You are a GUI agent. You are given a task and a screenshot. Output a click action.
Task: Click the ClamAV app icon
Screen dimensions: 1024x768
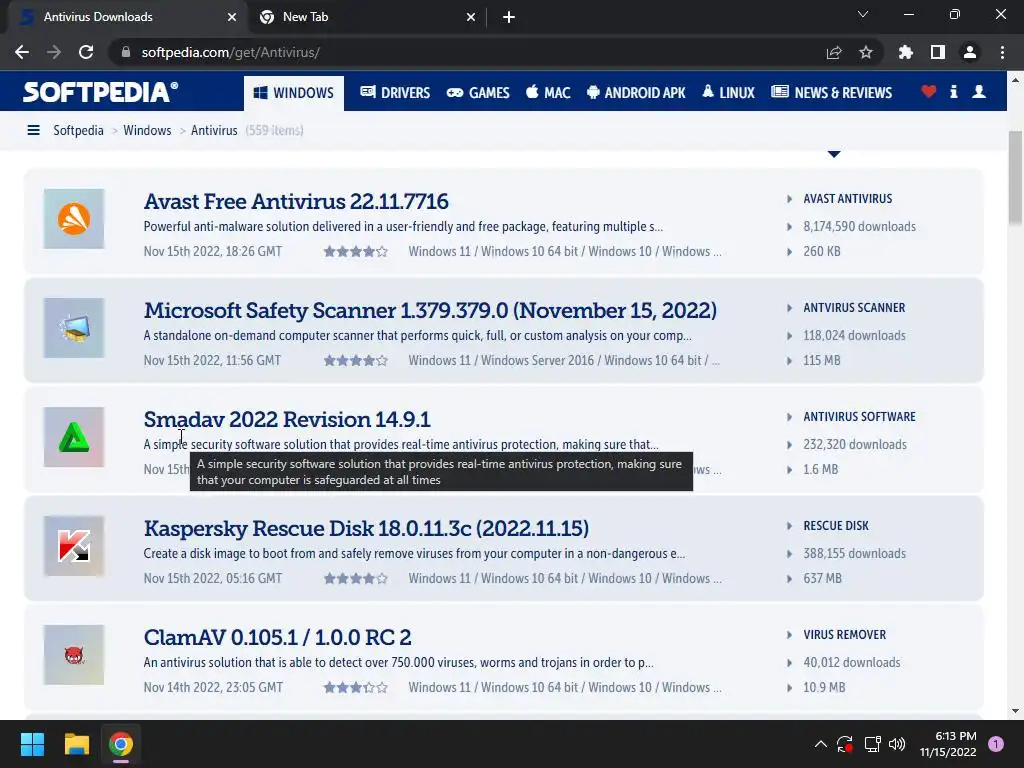point(74,655)
